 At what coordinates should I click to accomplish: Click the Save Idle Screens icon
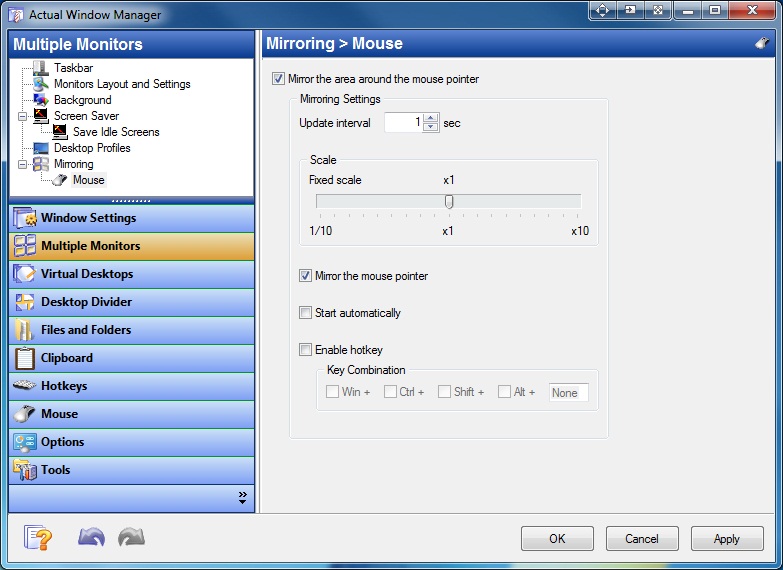(x=60, y=132)
